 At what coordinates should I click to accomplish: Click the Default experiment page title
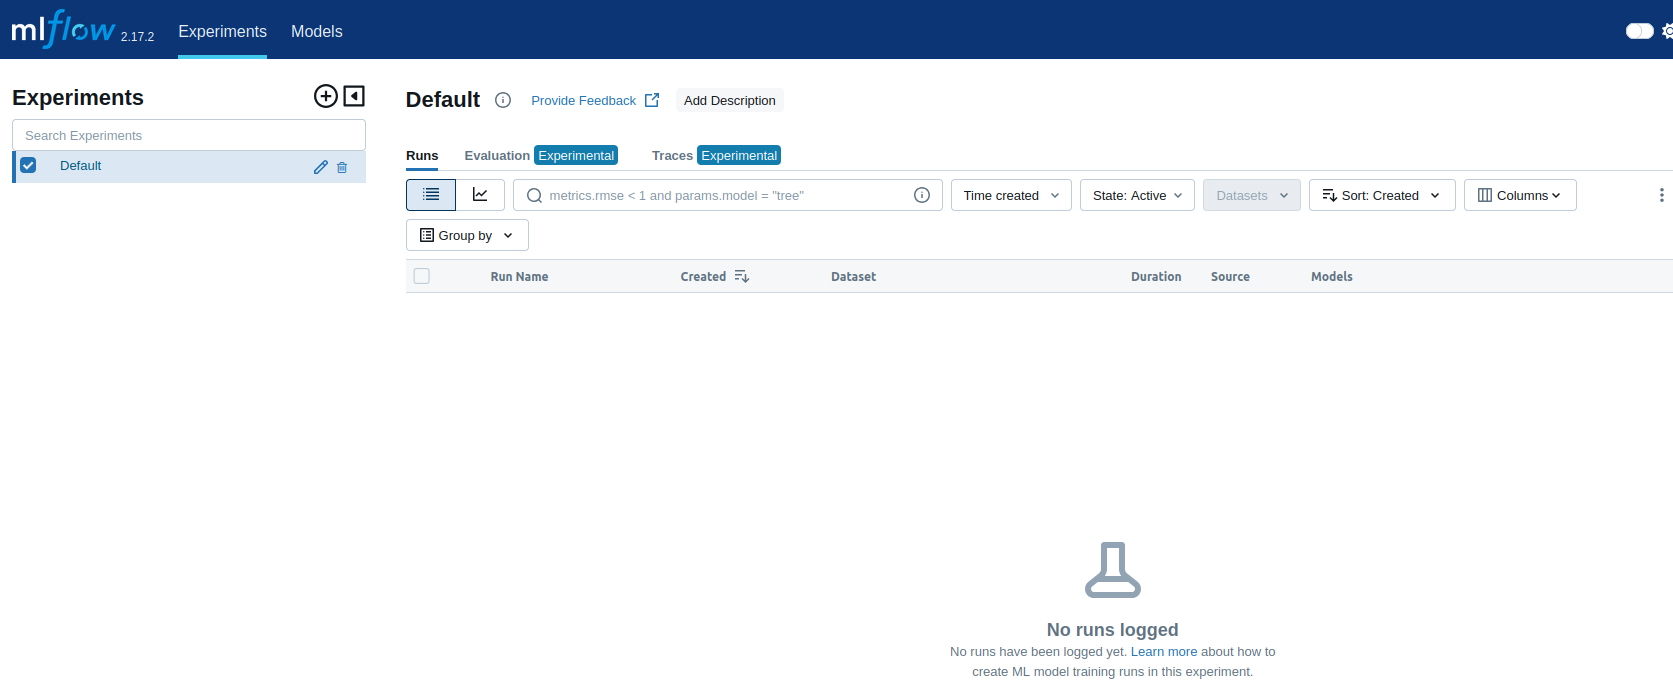tap(443, 99)
